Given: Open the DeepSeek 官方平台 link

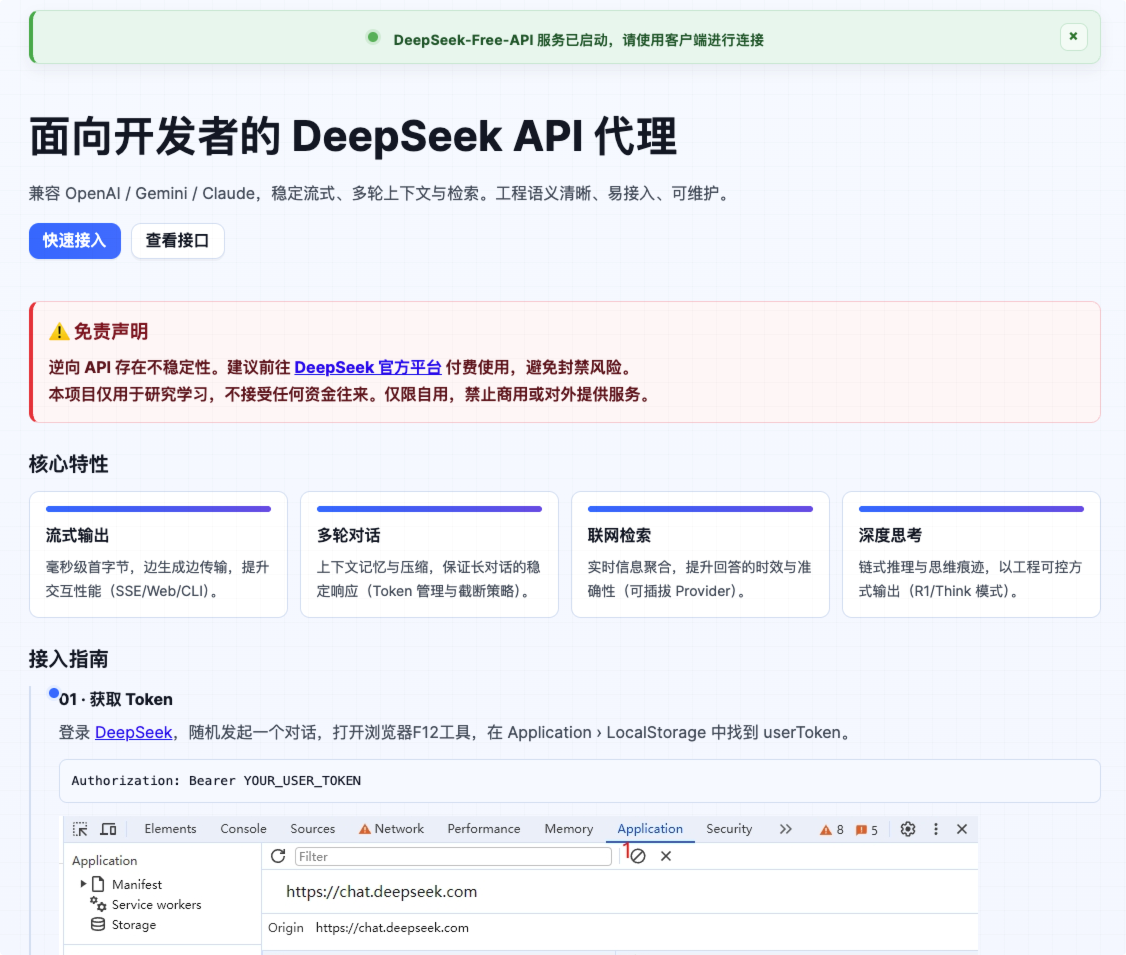Looking at the screenshot, I should coord(368,367).
